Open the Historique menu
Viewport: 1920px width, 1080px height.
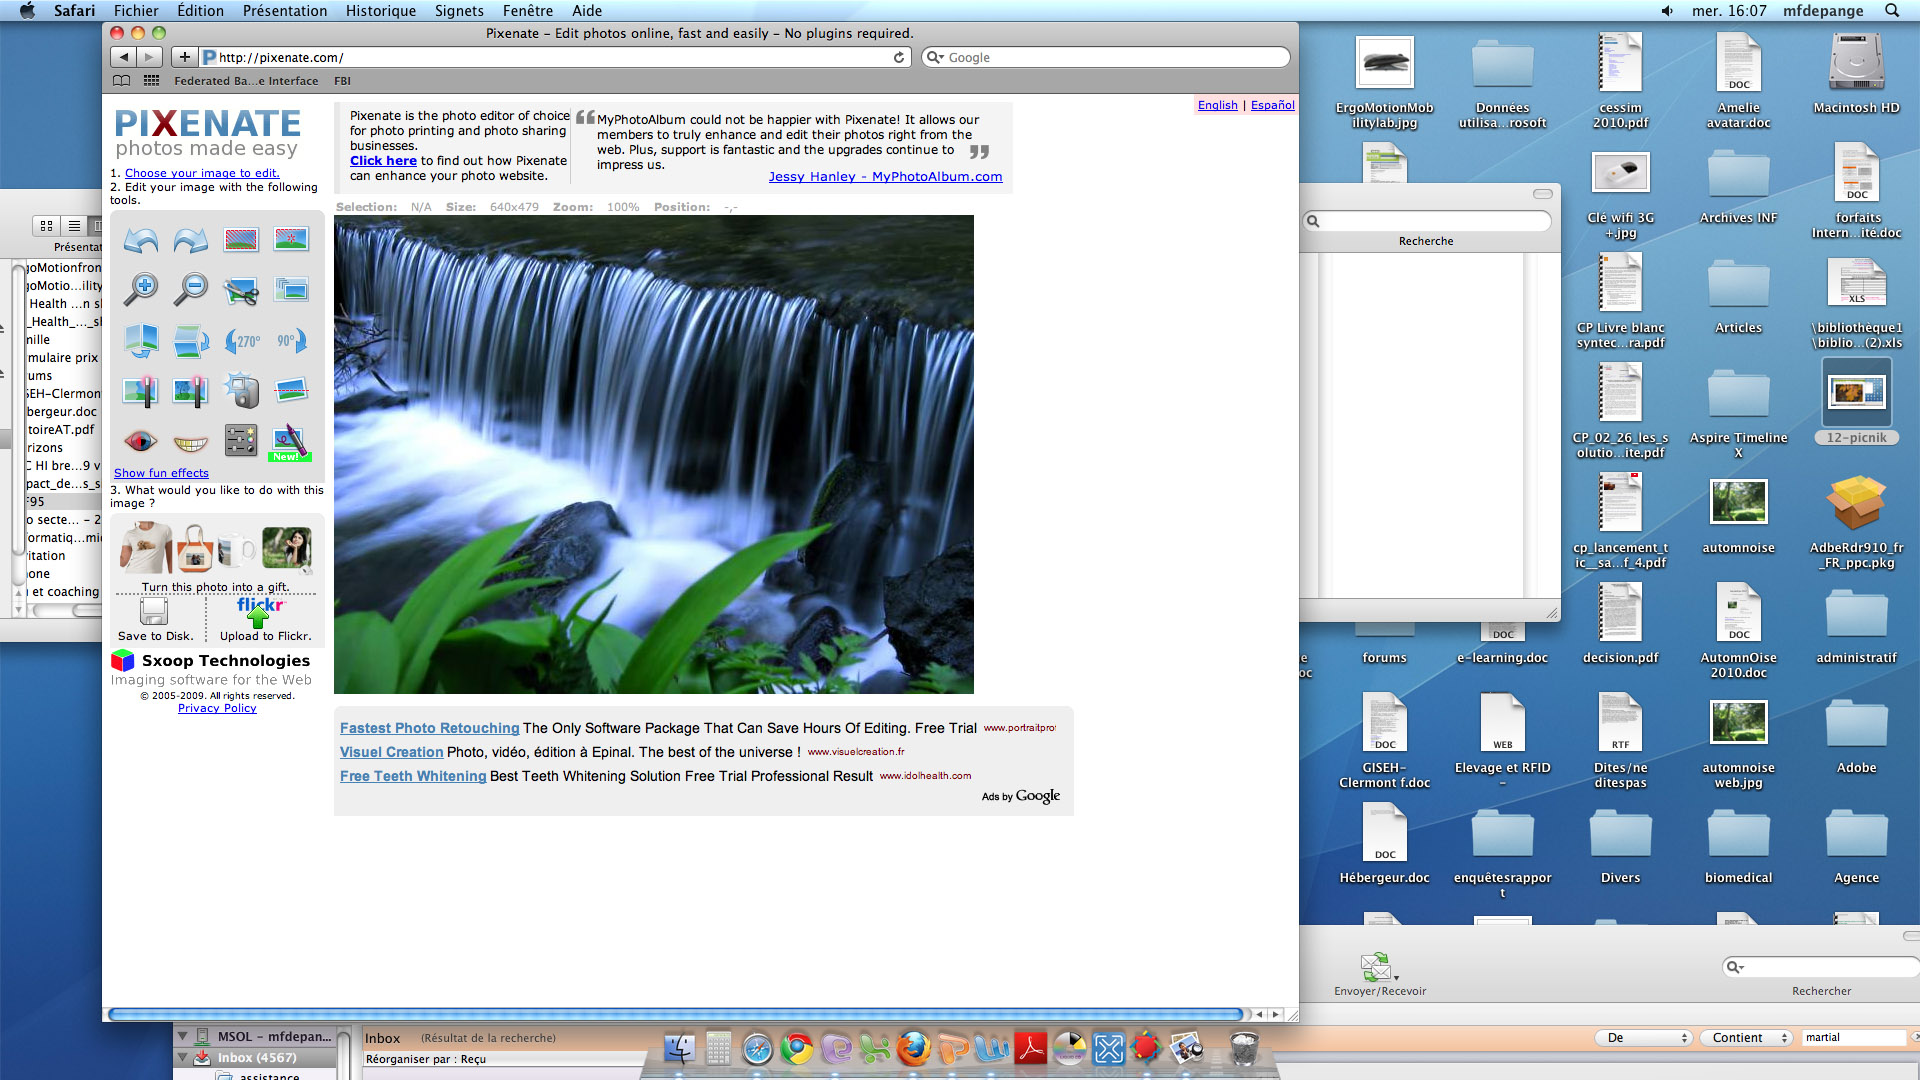pos(380,11)
